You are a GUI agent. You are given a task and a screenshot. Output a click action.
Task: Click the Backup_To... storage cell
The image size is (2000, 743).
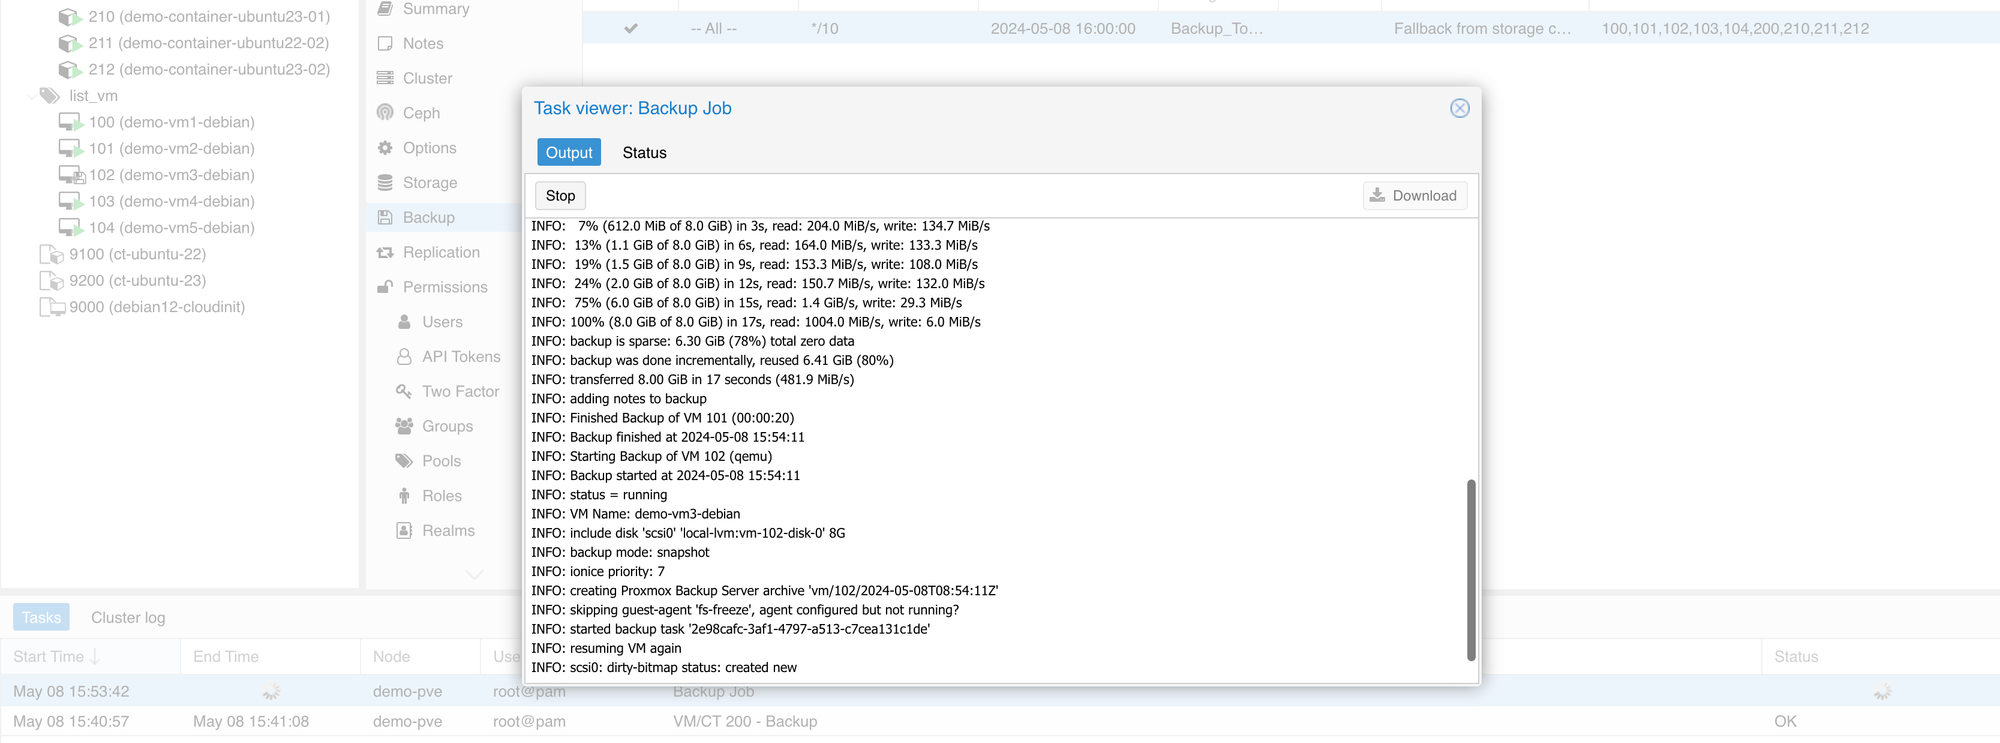(1217, 29)
